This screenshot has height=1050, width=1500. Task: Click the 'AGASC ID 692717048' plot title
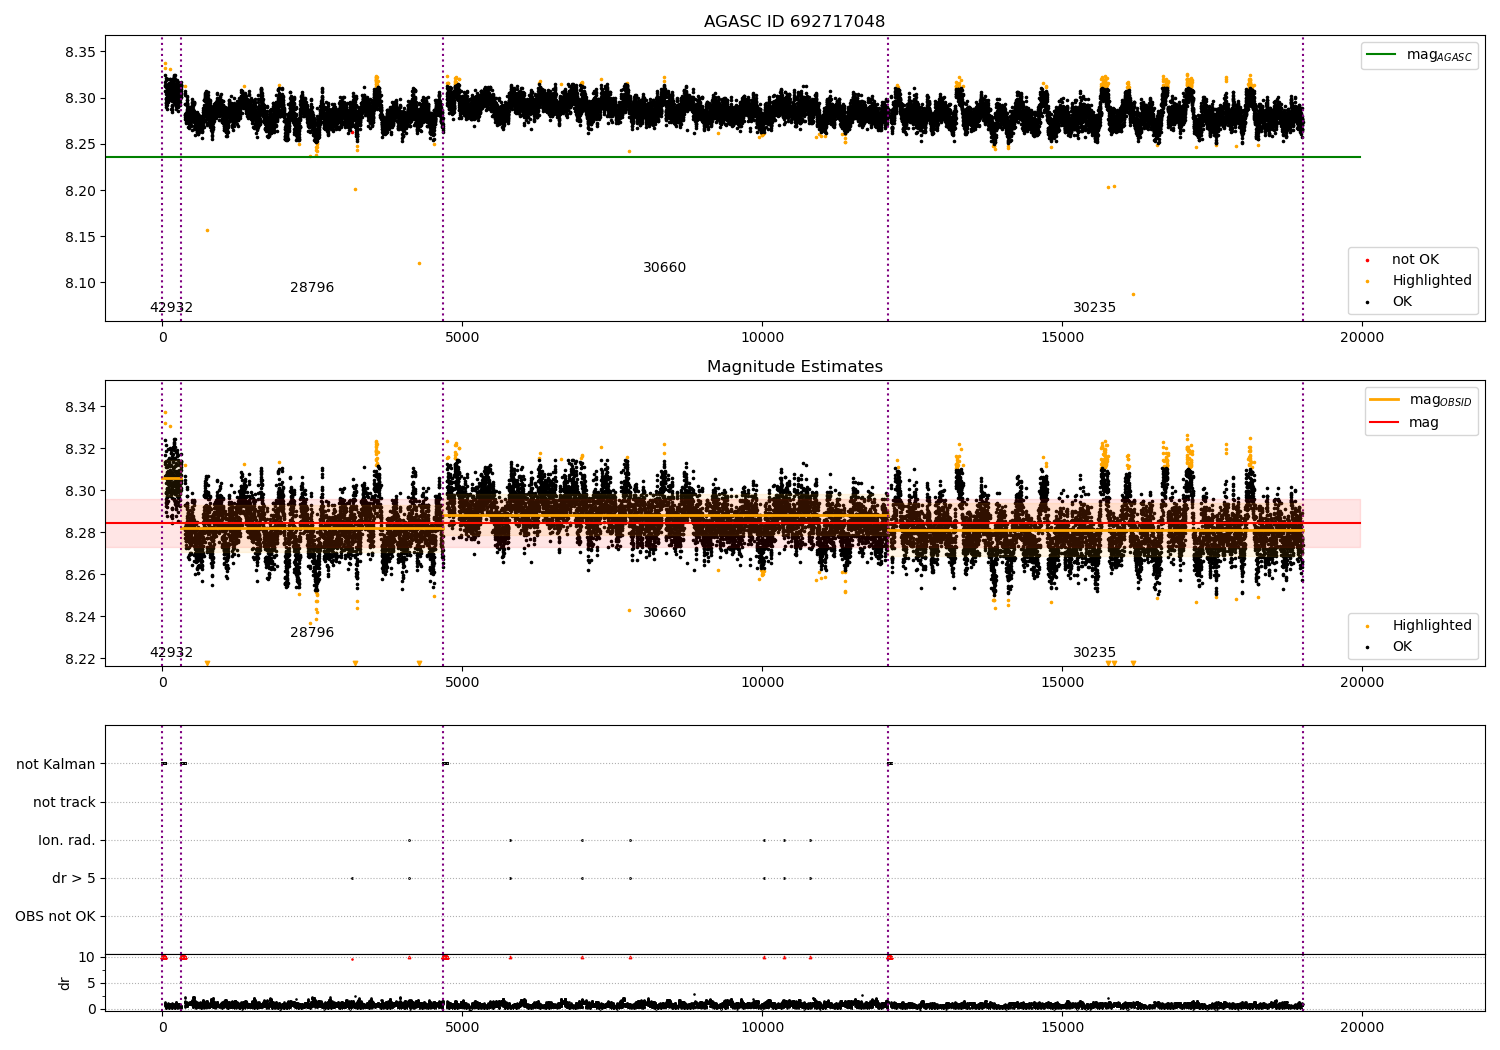click(x=794, y=22)
